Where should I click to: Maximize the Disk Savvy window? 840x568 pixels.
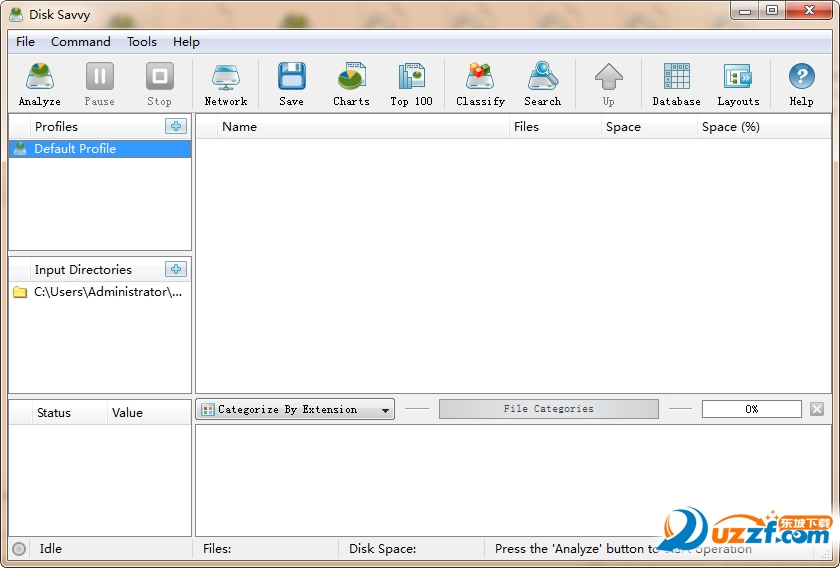(772, 11)
